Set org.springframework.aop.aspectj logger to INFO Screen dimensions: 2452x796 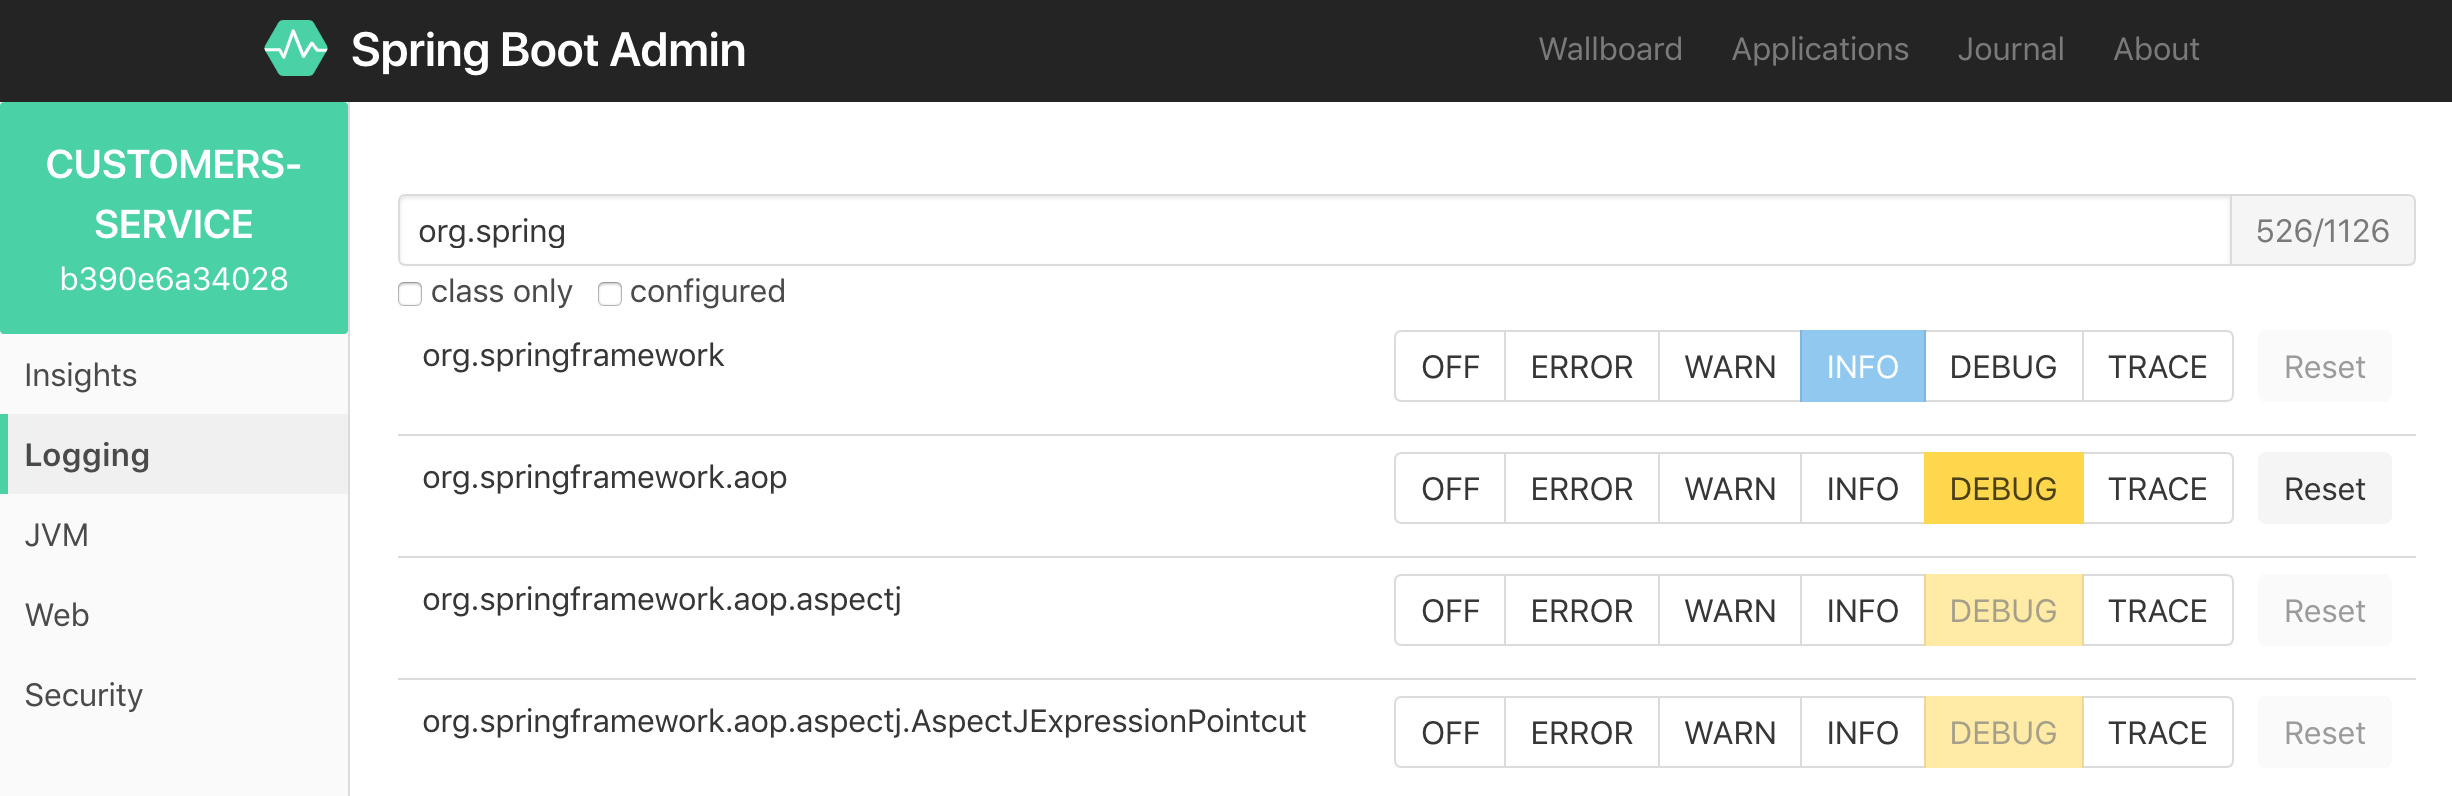tap(1862, 611)
